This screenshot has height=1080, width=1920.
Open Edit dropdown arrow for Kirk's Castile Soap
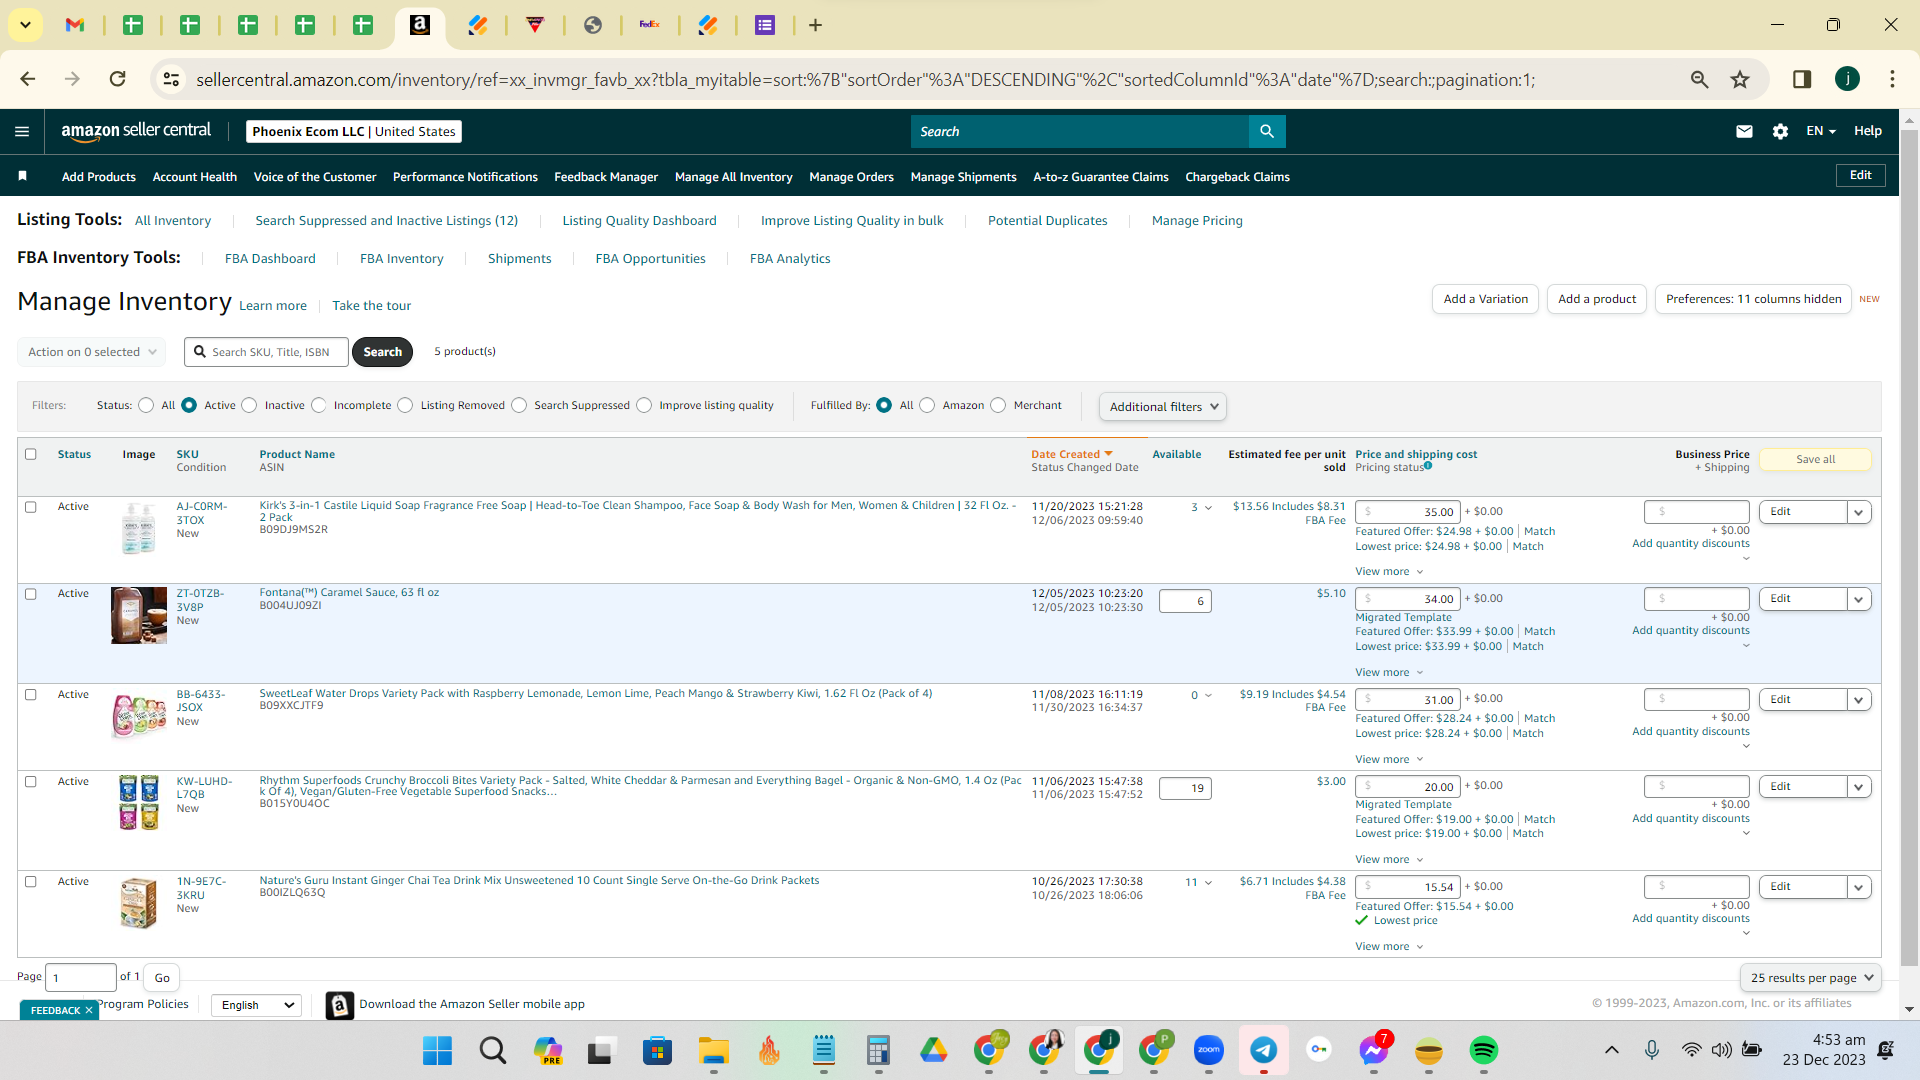[1859, 512]
